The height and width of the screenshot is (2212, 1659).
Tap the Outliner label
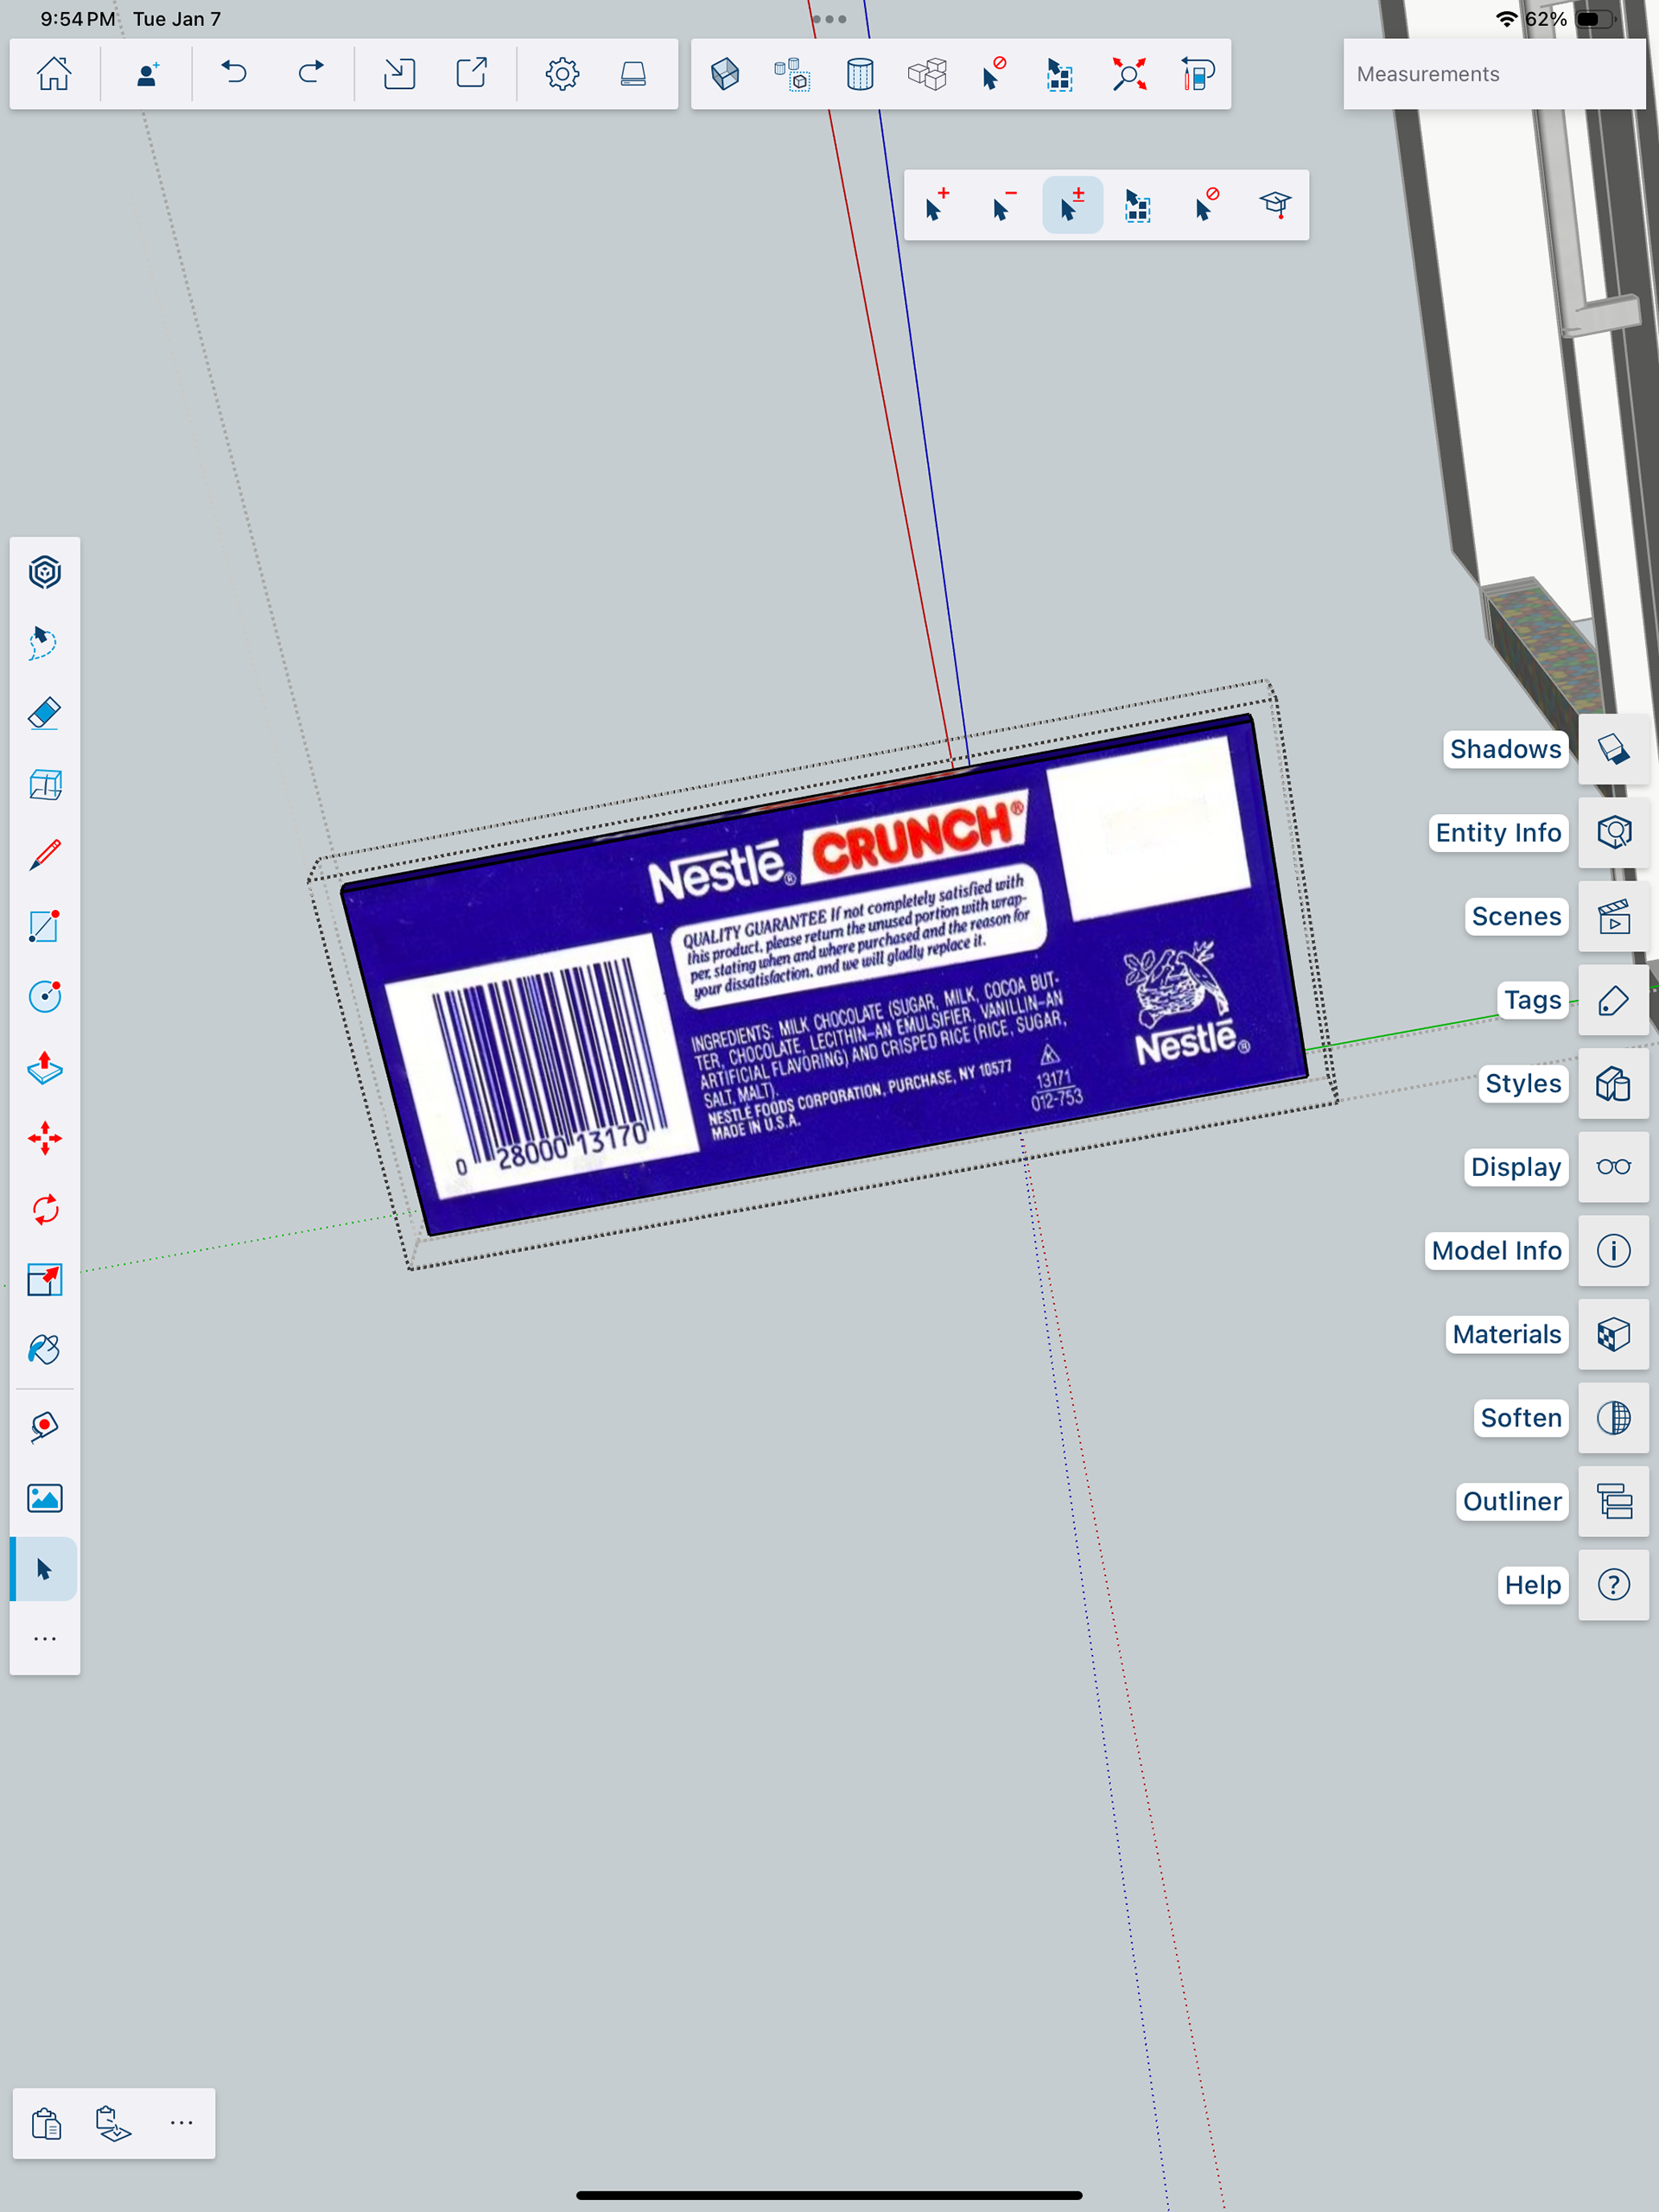pyautogui.click(x=1511, y=1501)
